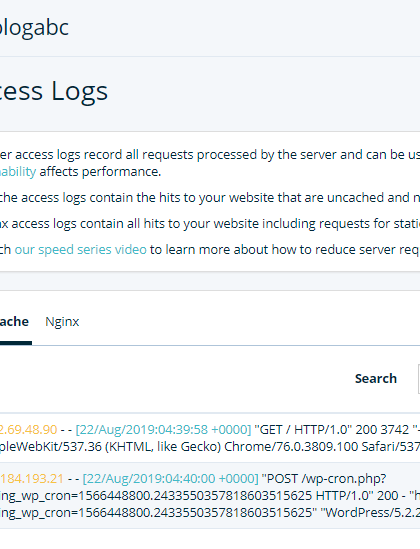Open the 'our speed series video' link

pos(80,250)
